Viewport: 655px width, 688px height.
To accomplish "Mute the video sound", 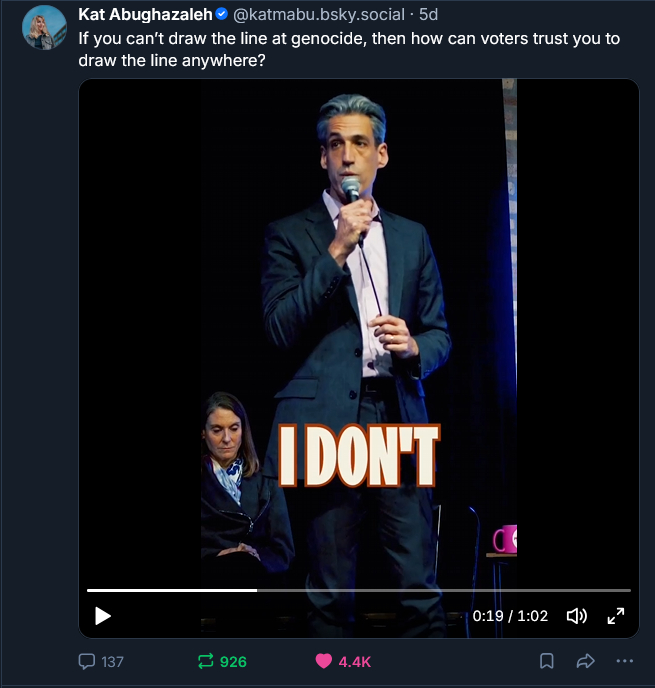I will point(577,616).
